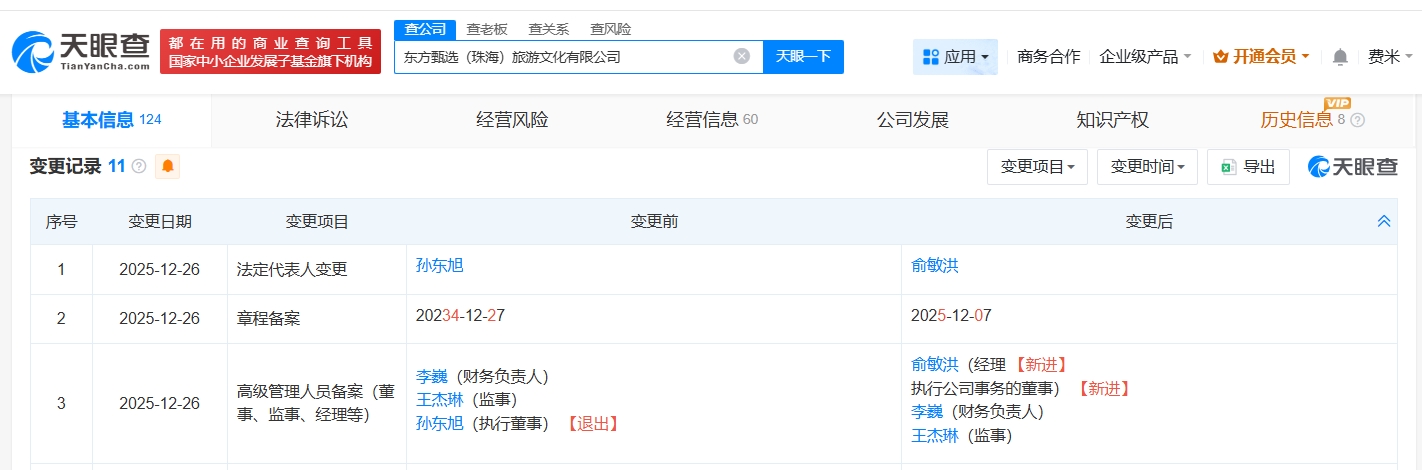Screen dimensions: 1422x470
Task: Open the 商务合作 link
Action: click(x=1048, y=57)
